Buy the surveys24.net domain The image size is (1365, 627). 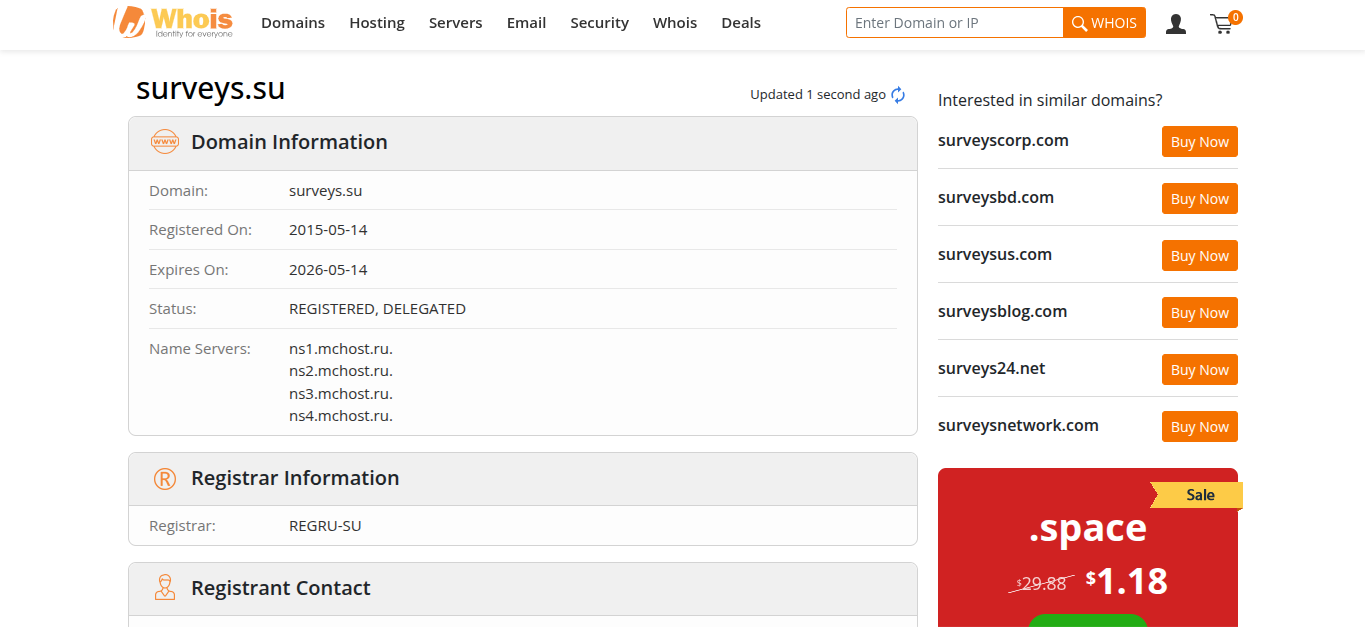(x=1199, y=369)
